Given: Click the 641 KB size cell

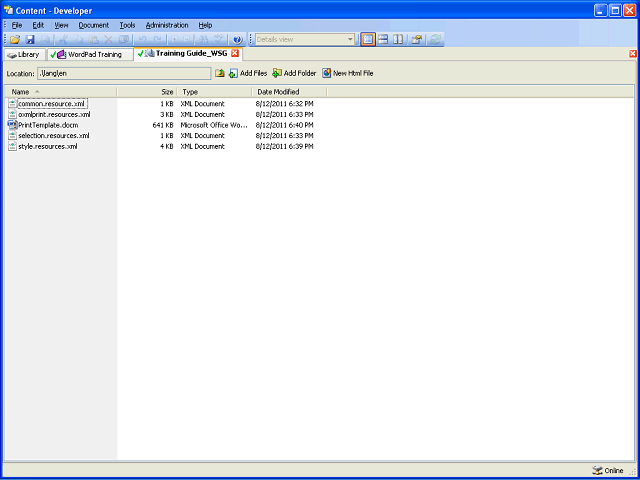Looking at the screenshot, I should [x=163, y=125].
